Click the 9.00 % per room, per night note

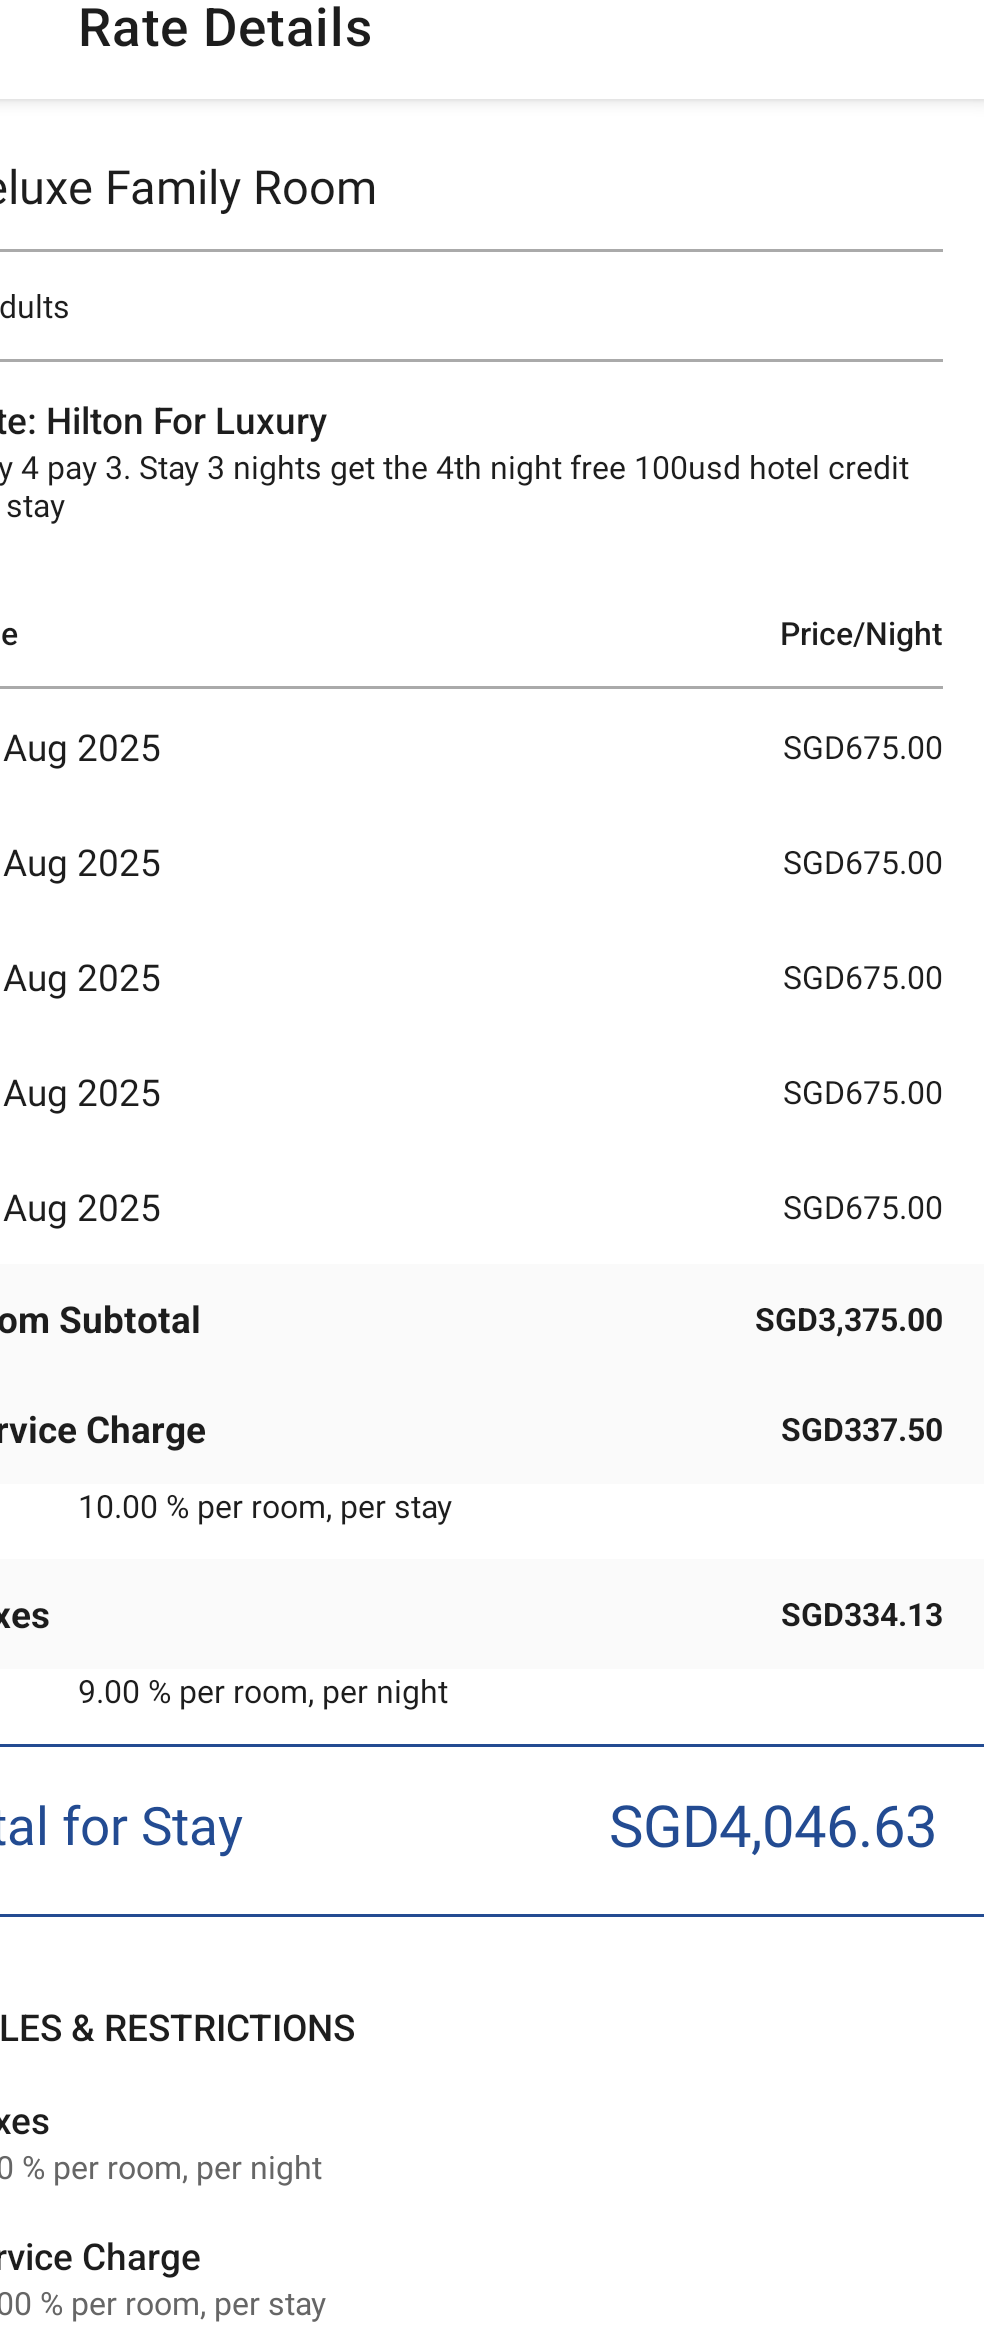263,1692
